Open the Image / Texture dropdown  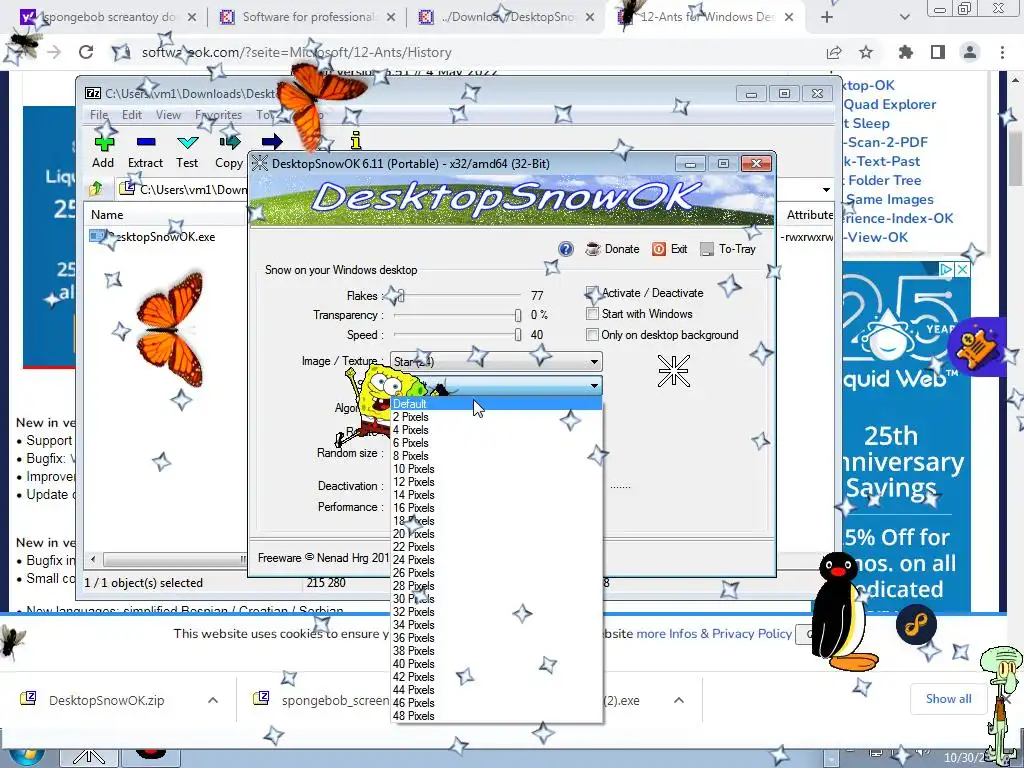[x=496, y=361]
